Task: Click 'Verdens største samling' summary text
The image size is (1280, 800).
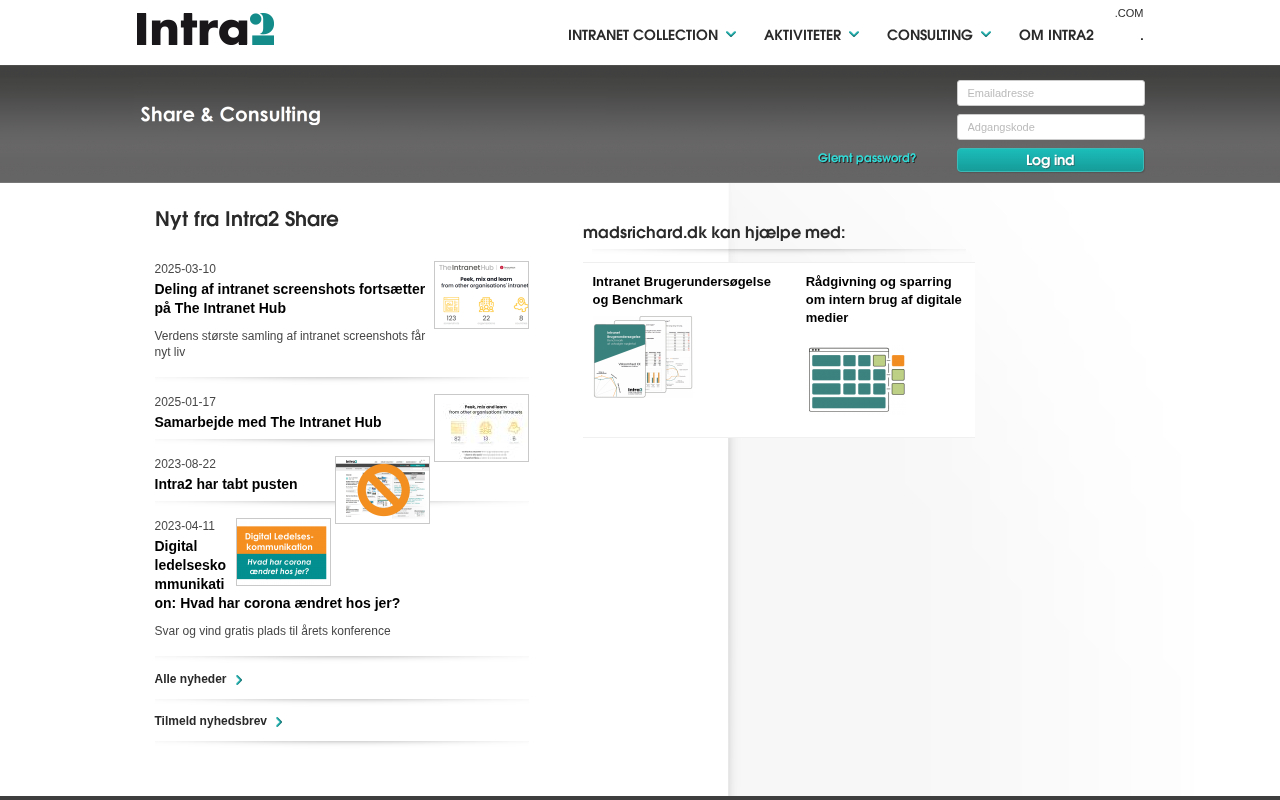Action: point(290,344)
